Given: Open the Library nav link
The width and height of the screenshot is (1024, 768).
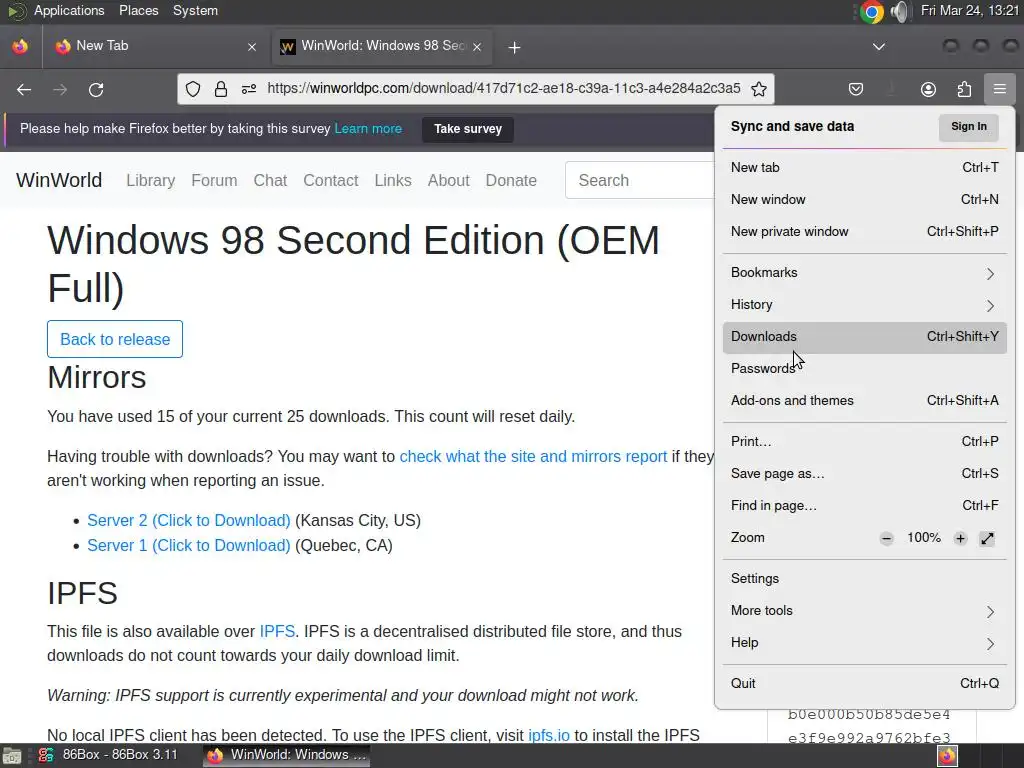Looking at the screenshot, I should [151, 180].
